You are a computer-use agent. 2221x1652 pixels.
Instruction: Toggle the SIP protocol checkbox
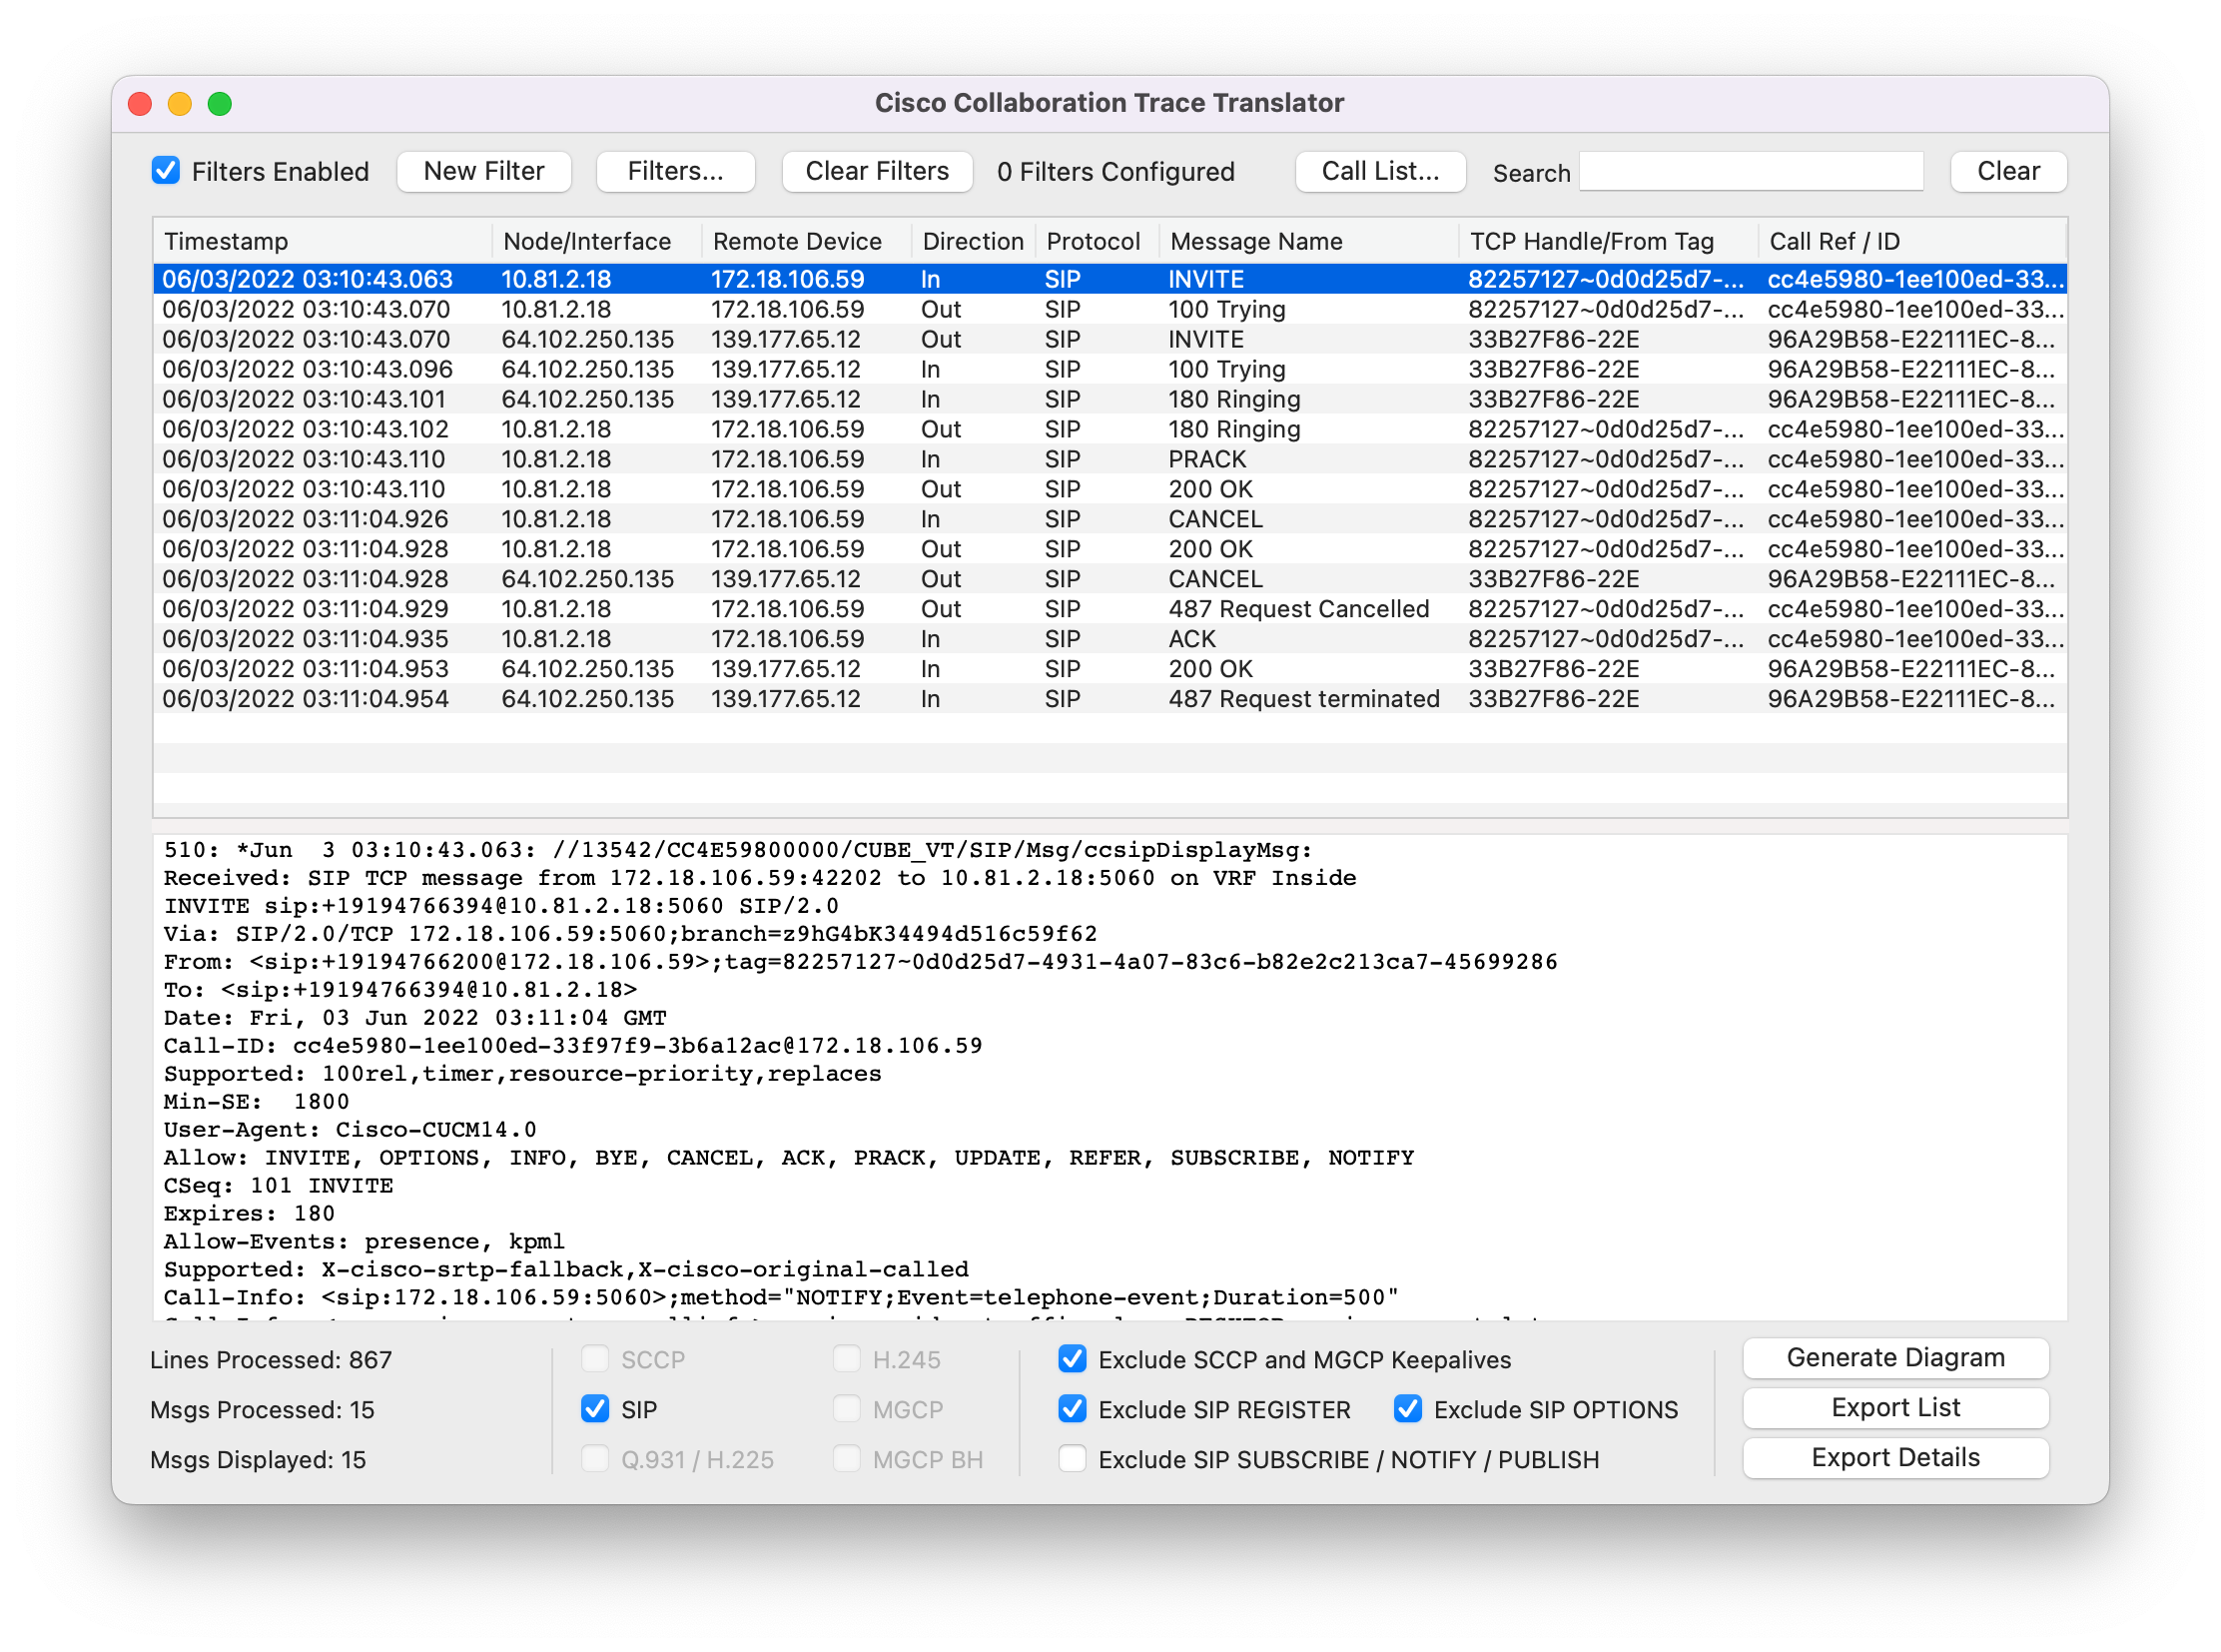[595, 1409]
